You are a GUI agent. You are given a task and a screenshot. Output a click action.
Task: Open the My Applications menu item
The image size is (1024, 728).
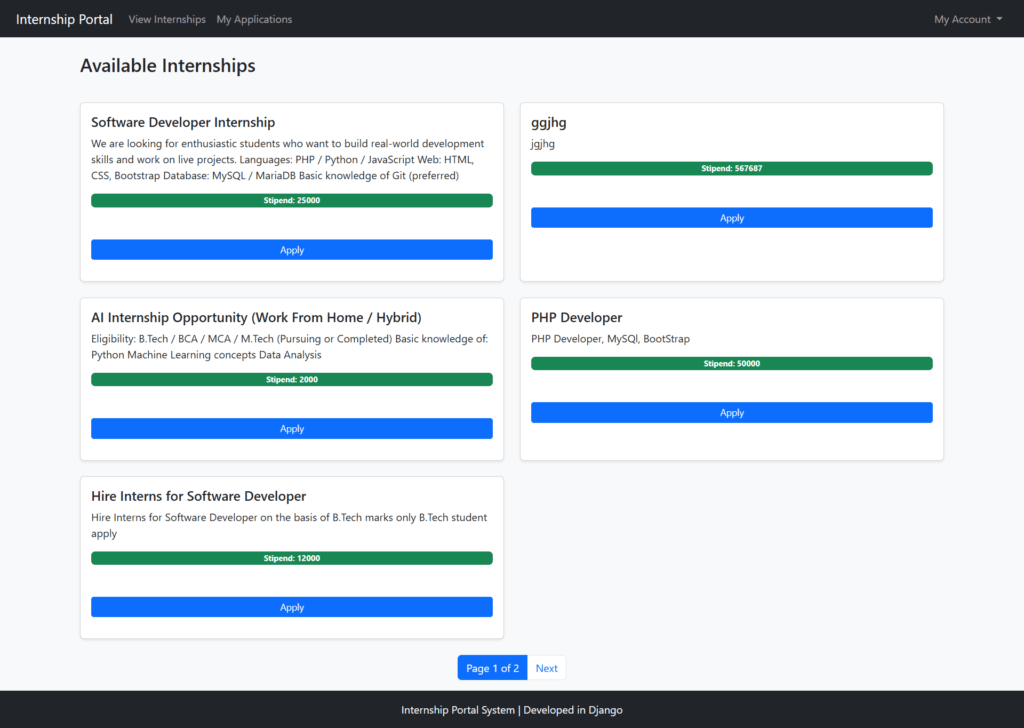253,19
